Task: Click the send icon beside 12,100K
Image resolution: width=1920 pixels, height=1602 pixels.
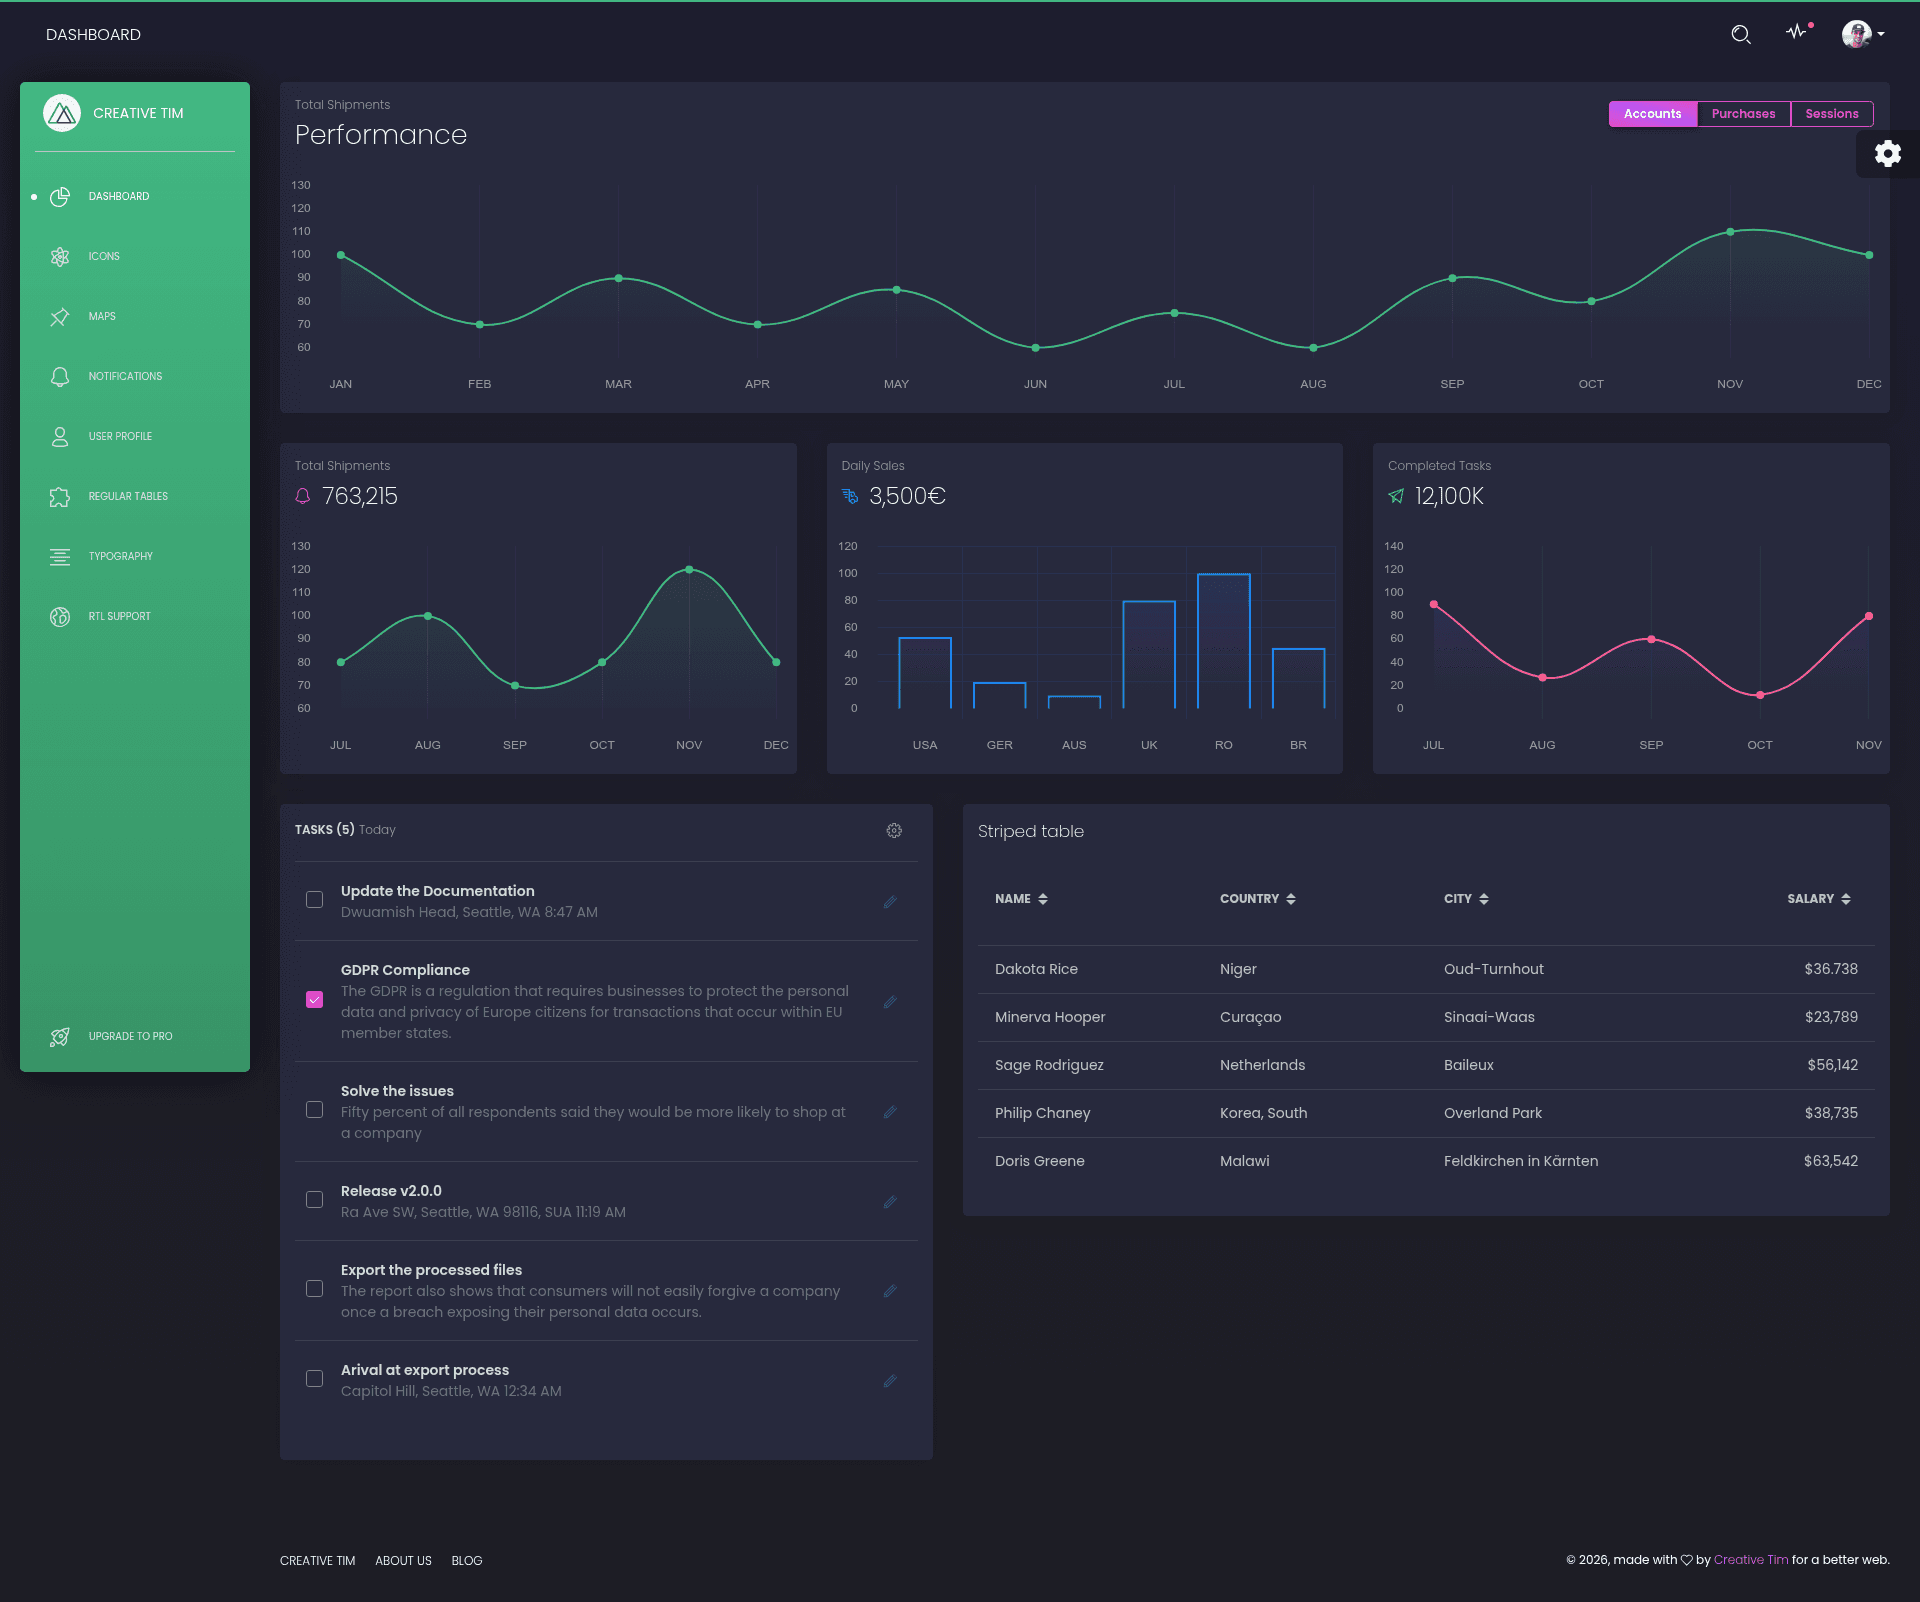Action: 1396,496
